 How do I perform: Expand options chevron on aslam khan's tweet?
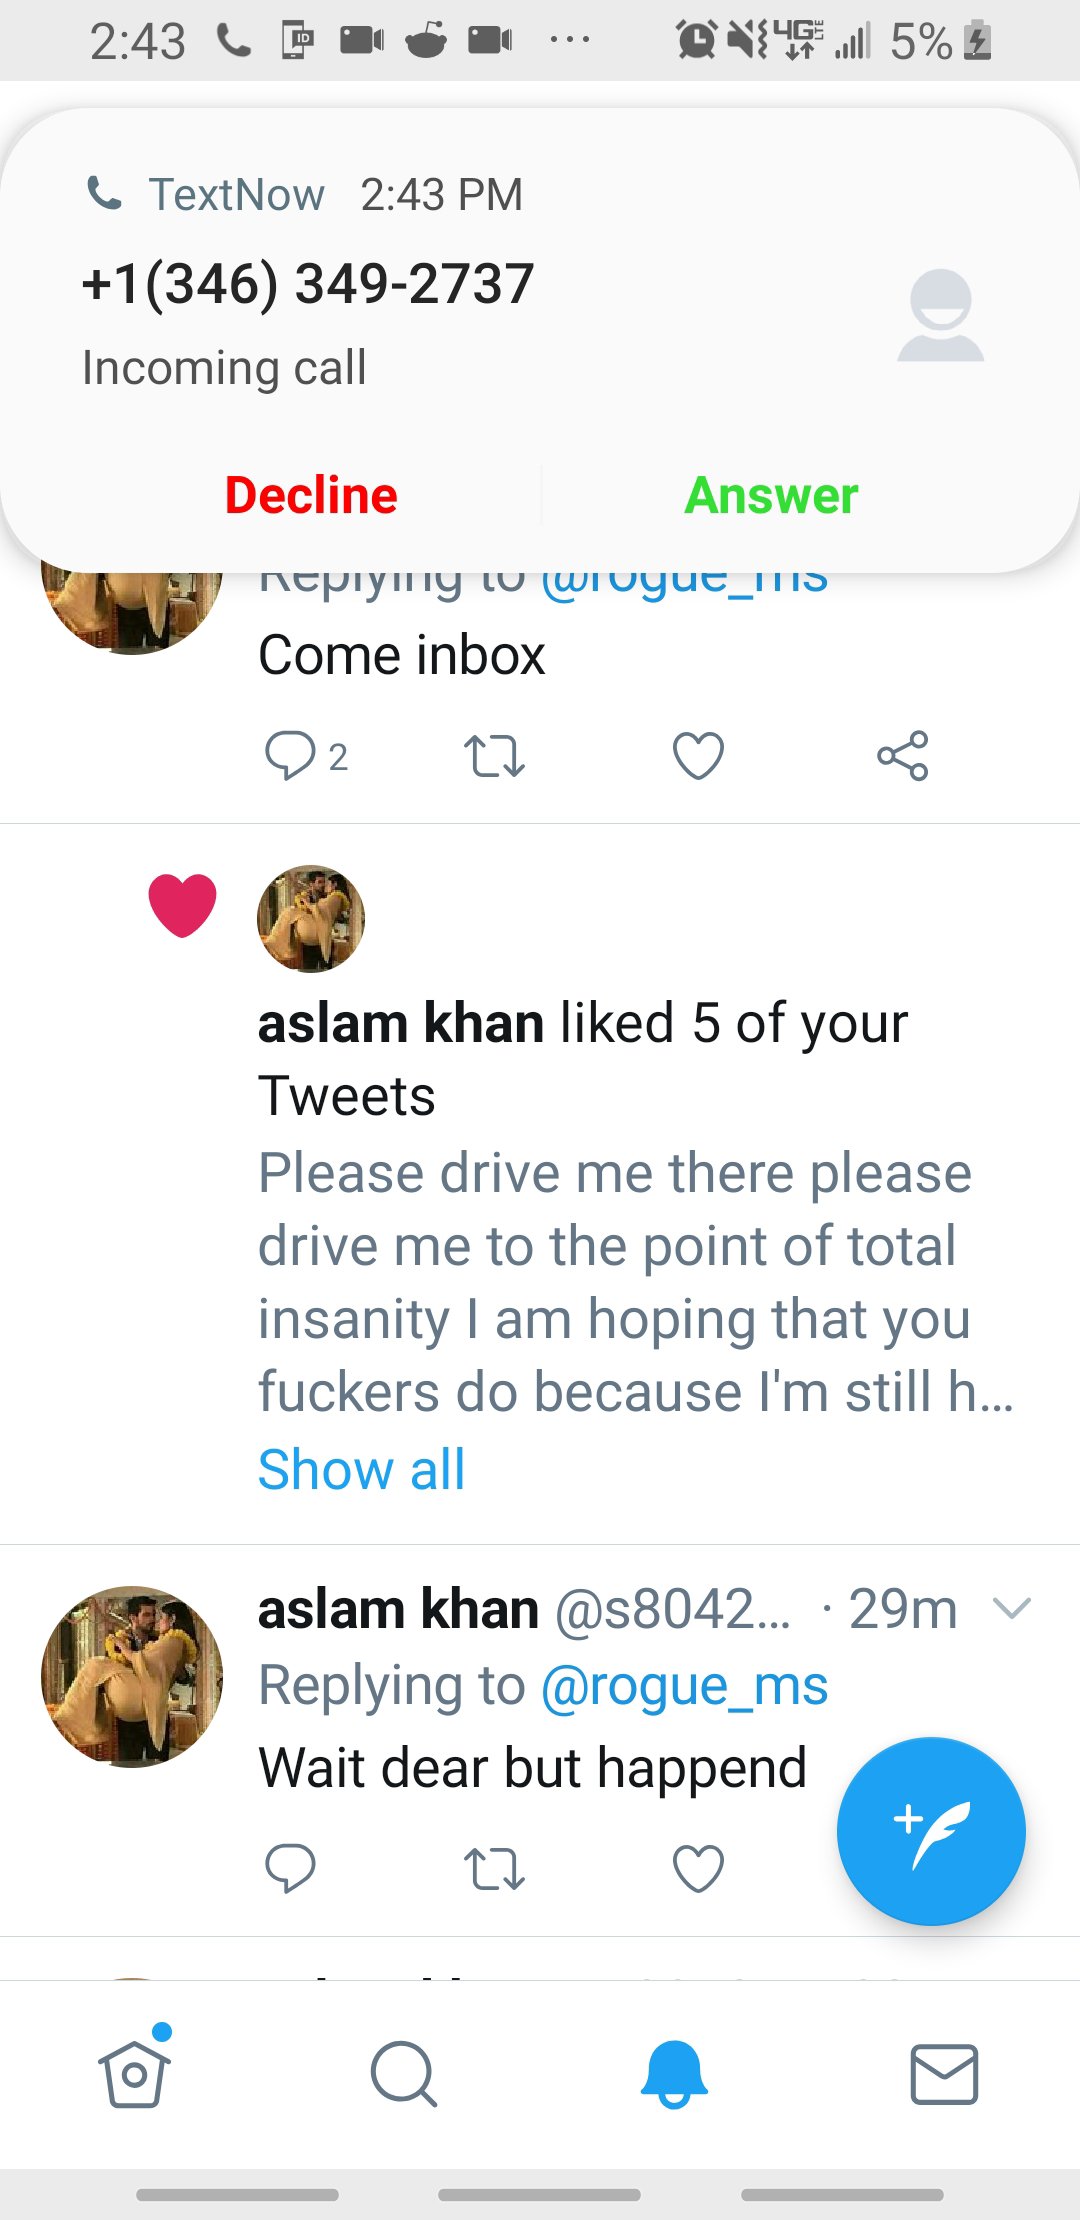pos(1012,1608)
